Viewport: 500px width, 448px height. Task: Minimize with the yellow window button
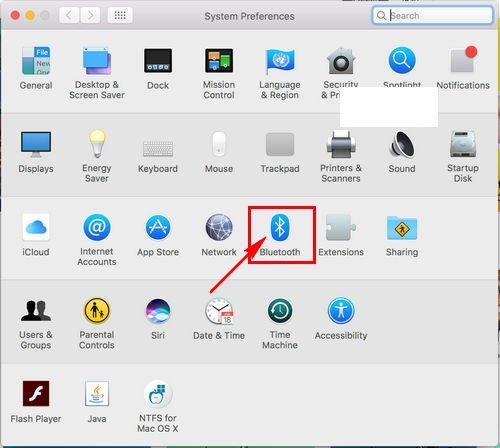pos(30,15)
